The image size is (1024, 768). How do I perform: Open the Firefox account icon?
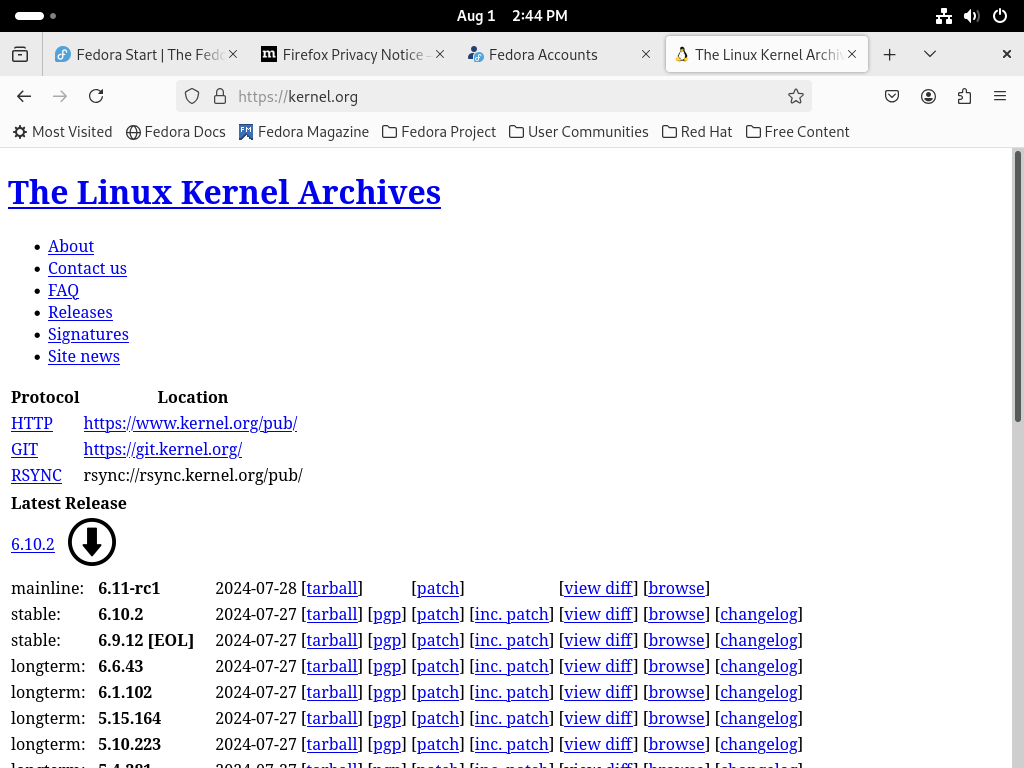[928, 97]
